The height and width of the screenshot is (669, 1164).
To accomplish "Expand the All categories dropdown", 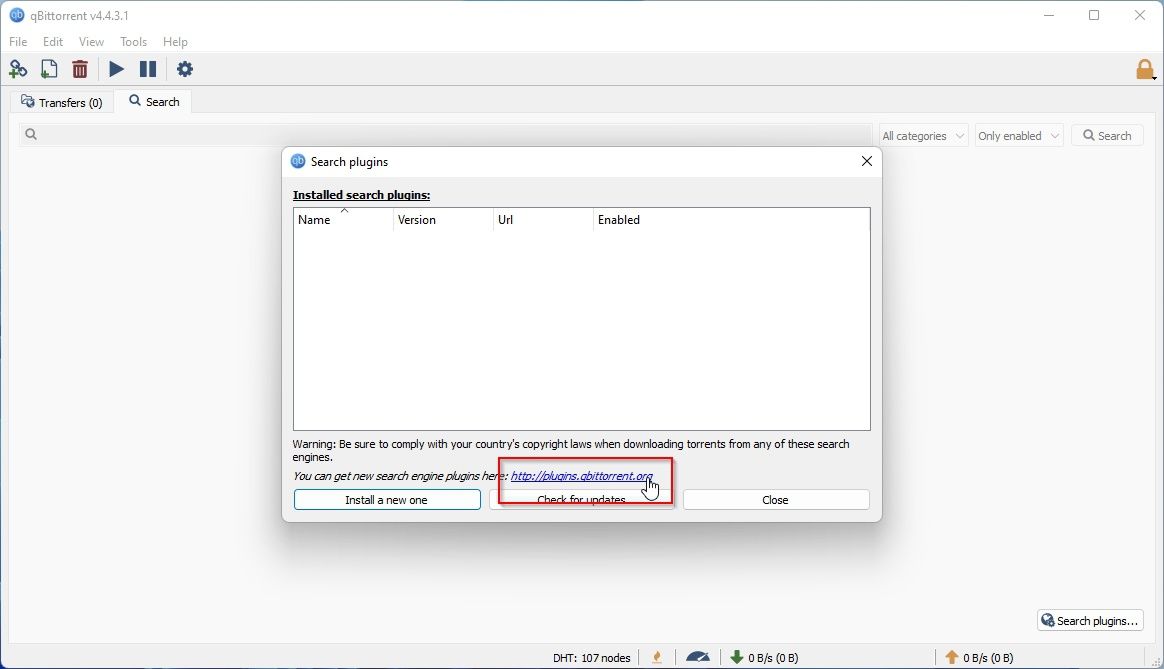I will point(923,136).
